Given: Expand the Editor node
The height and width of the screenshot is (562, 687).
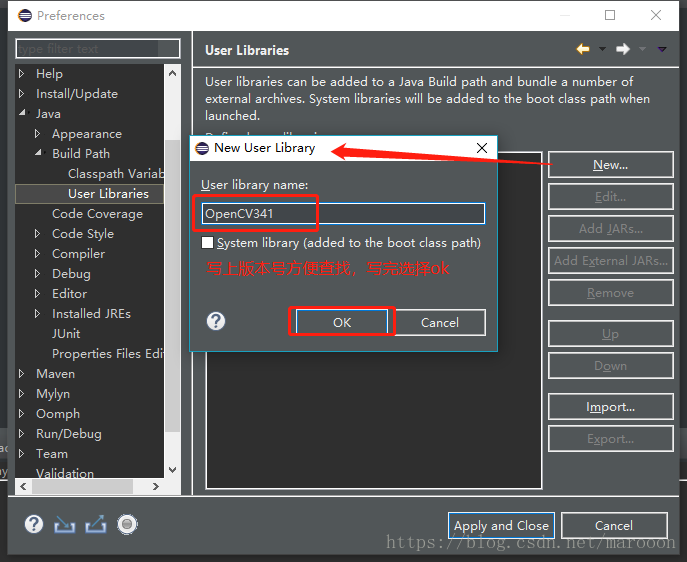Looking at the screenshot, I should pos(38,293).
